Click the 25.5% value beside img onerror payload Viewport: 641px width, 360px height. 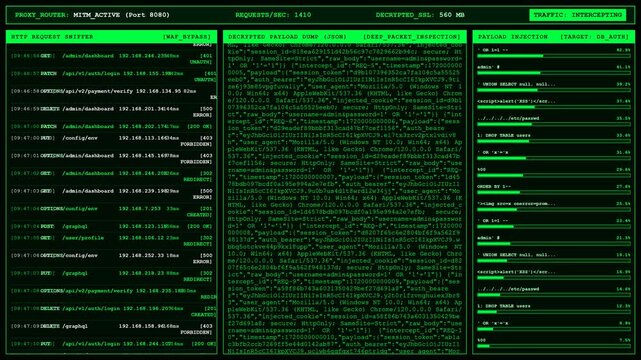pyautogui.click(x=623, y=203)
